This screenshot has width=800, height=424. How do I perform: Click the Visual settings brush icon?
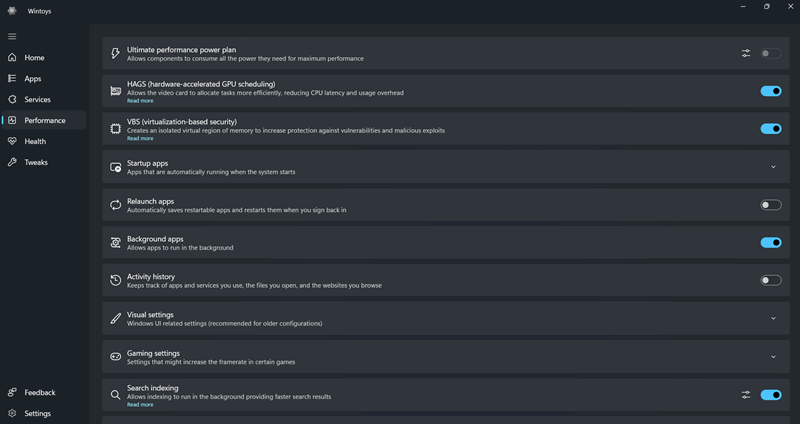[x=116, y=319]
